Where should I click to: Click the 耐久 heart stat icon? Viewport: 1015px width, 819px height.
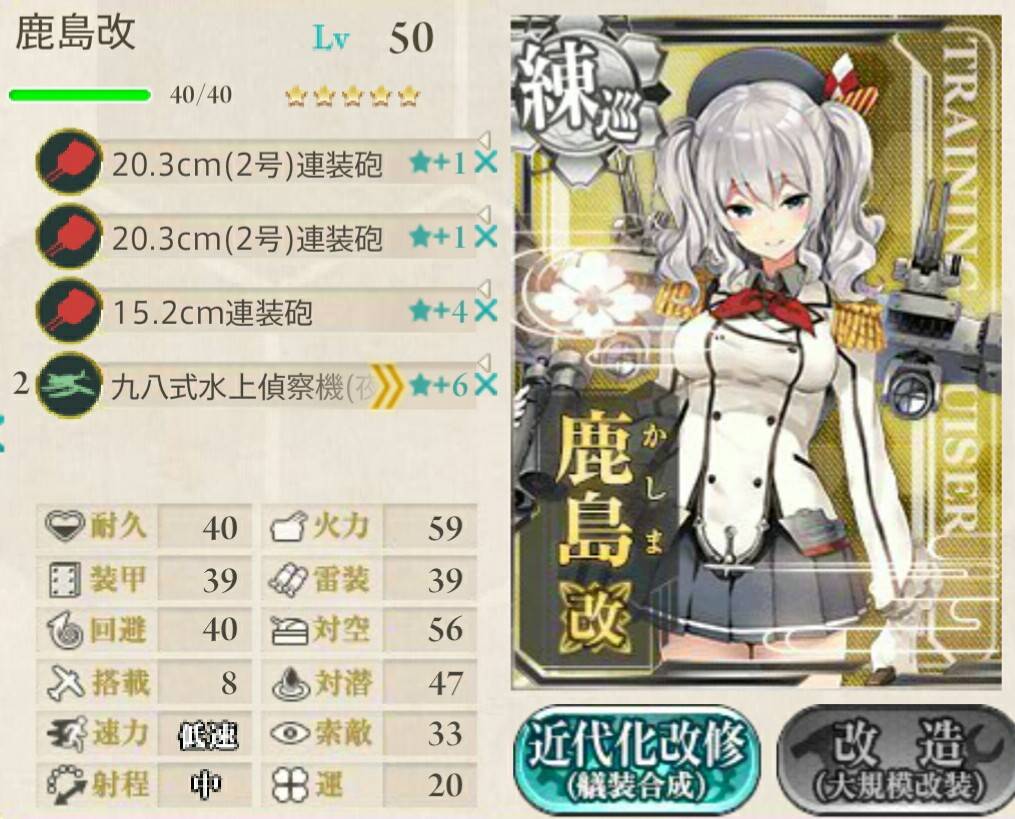[x=65, y=526]
